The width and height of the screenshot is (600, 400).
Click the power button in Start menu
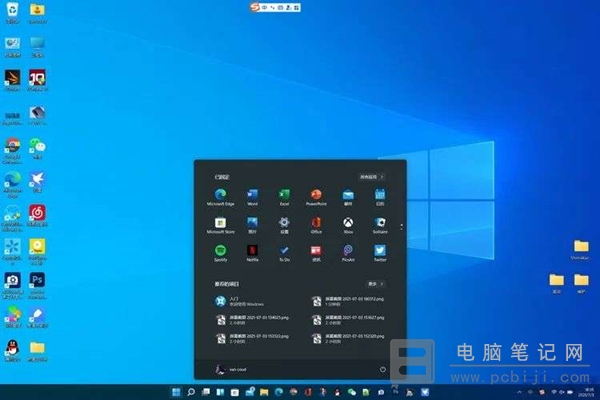pyautogui.click(x=383, y=369)
